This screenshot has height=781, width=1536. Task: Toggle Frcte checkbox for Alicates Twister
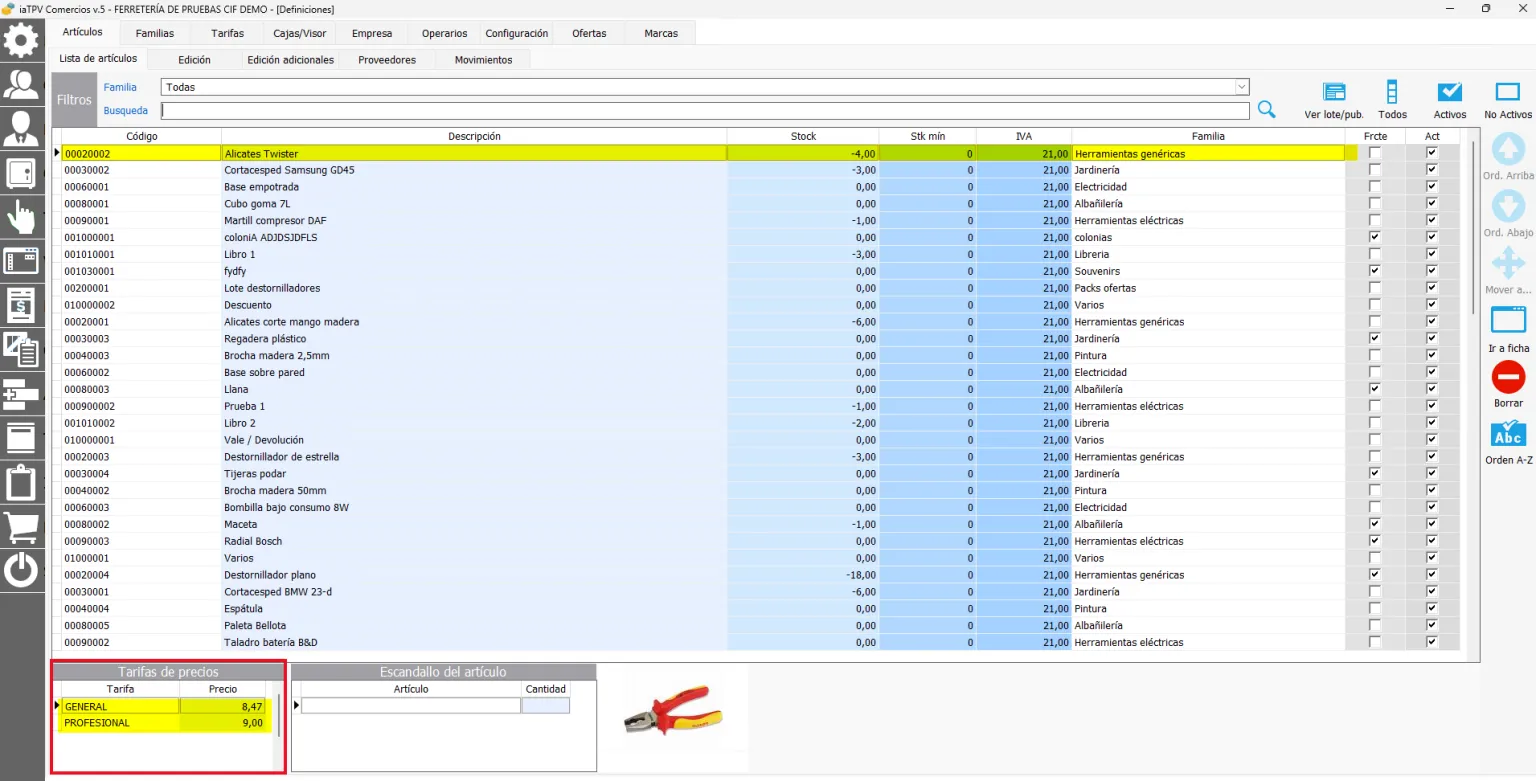coord(1375,153)
